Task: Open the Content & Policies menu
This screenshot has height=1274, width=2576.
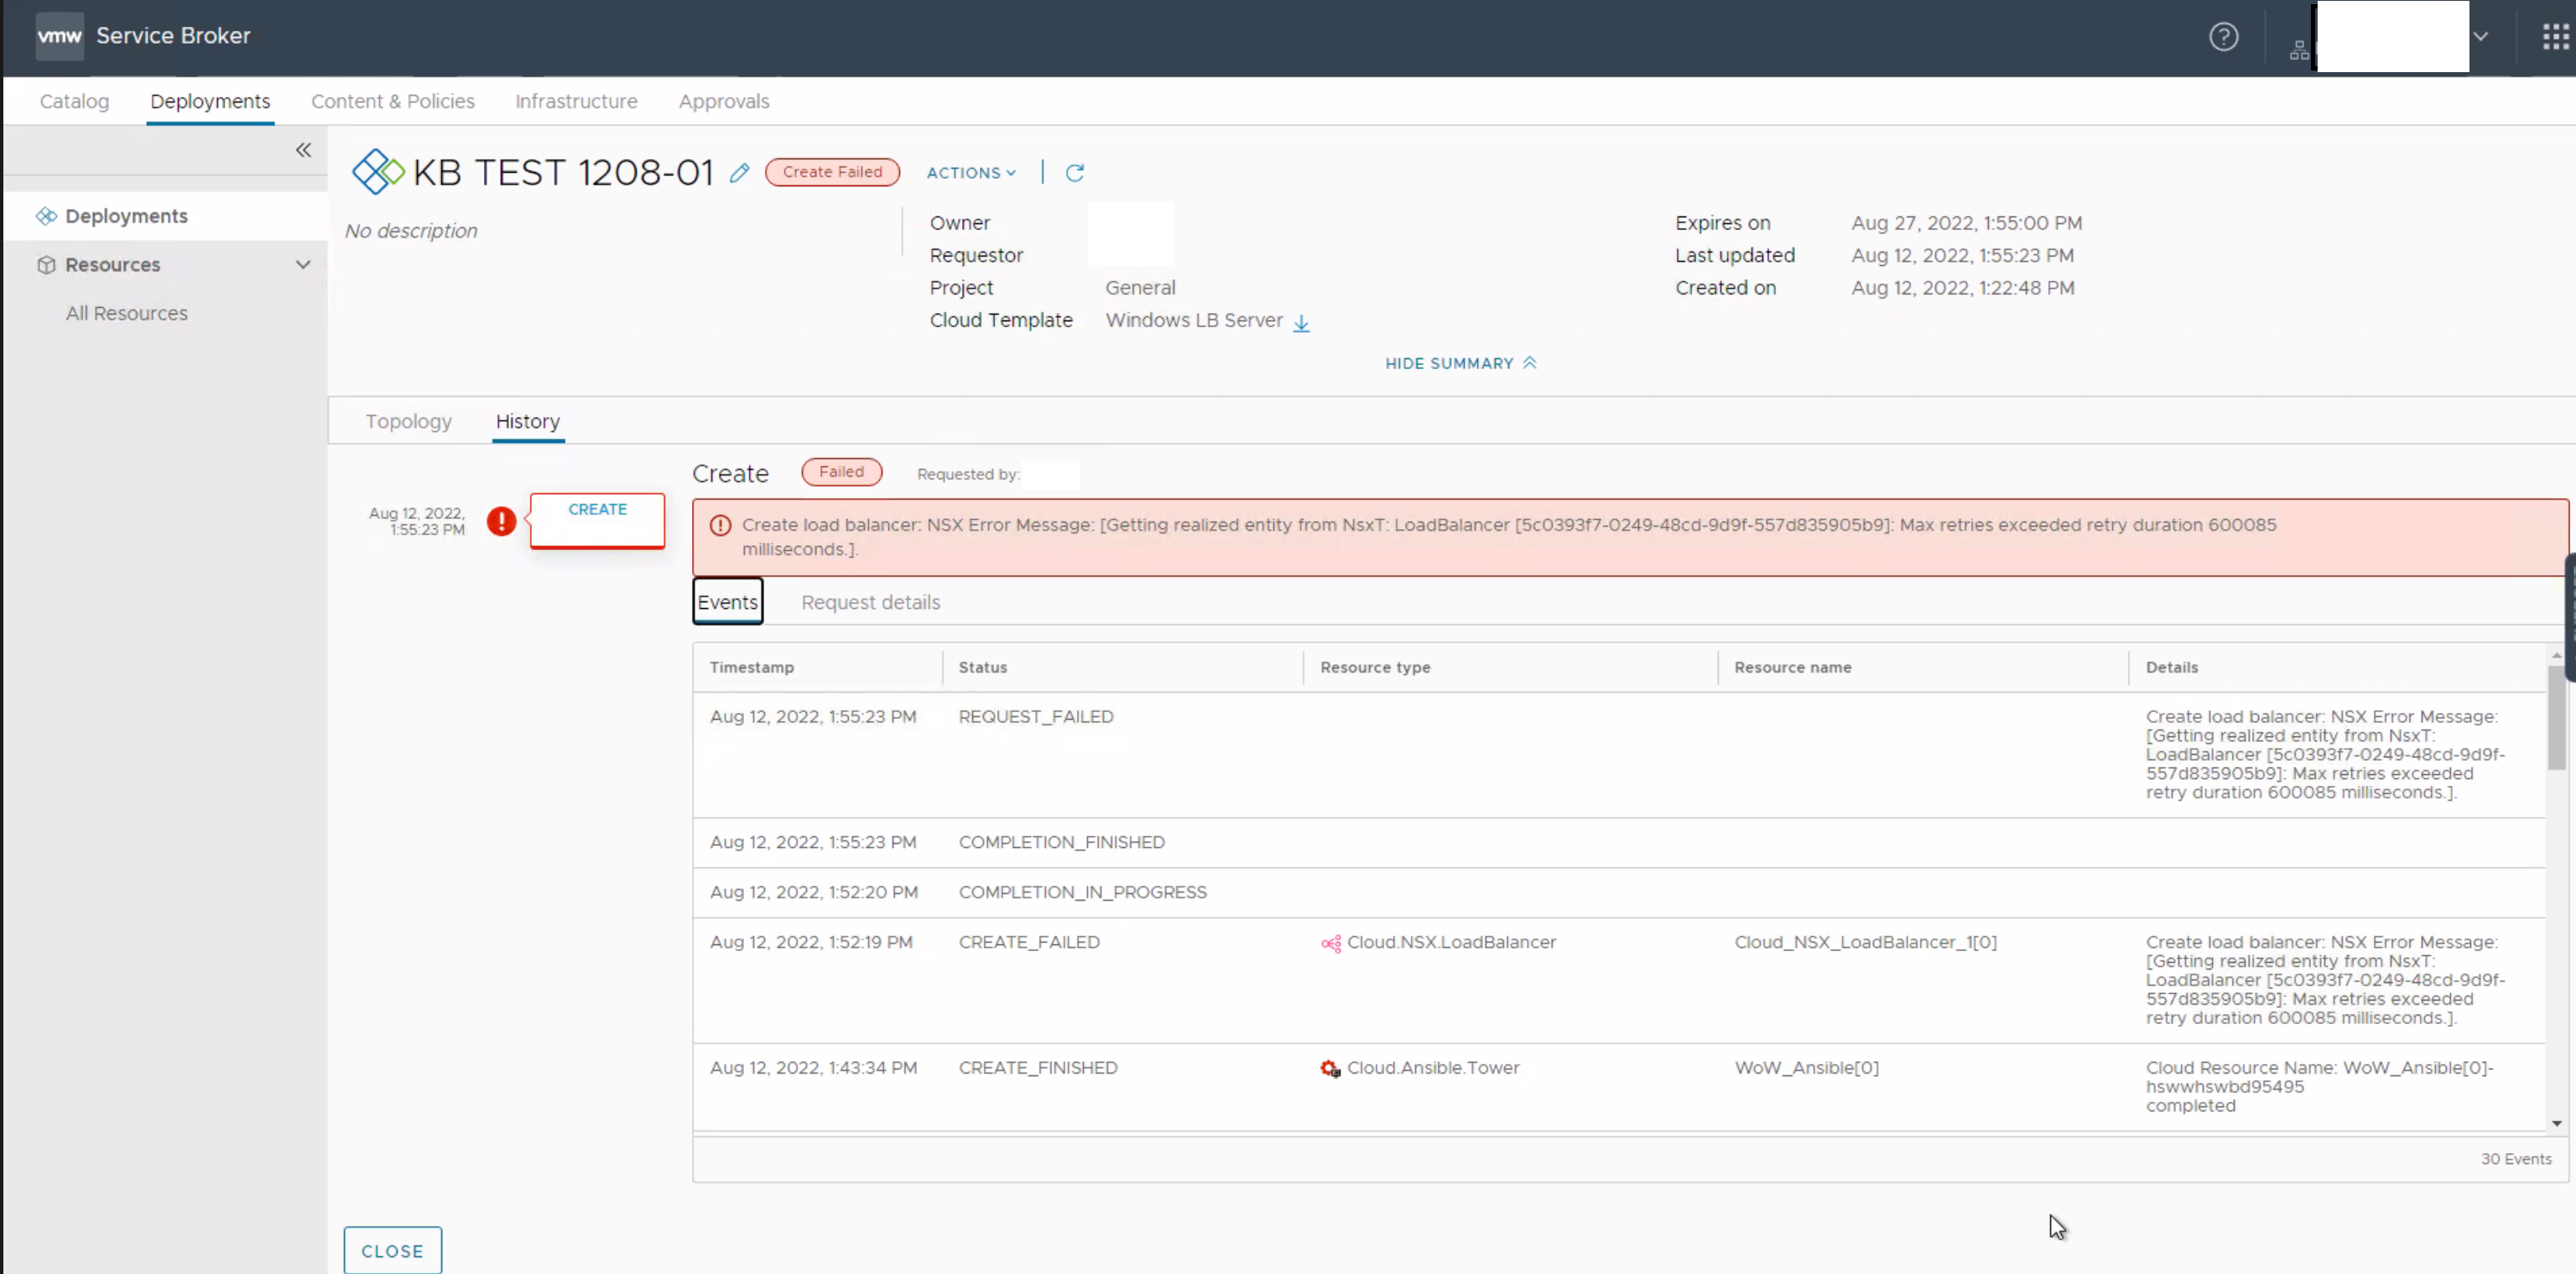Action: pos(392,101)
